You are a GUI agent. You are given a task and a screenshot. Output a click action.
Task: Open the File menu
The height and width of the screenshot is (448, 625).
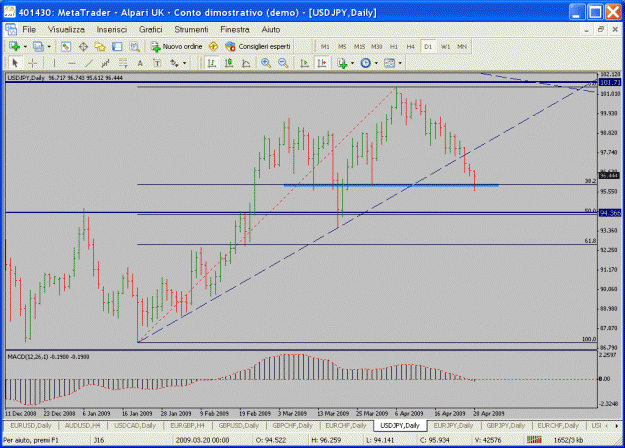pos(29,29)
